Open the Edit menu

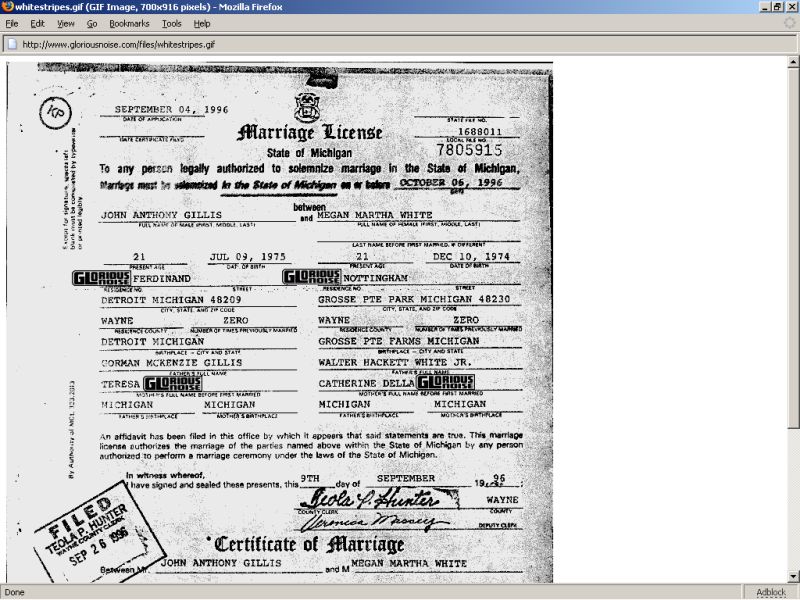click(x=37, y=23)
